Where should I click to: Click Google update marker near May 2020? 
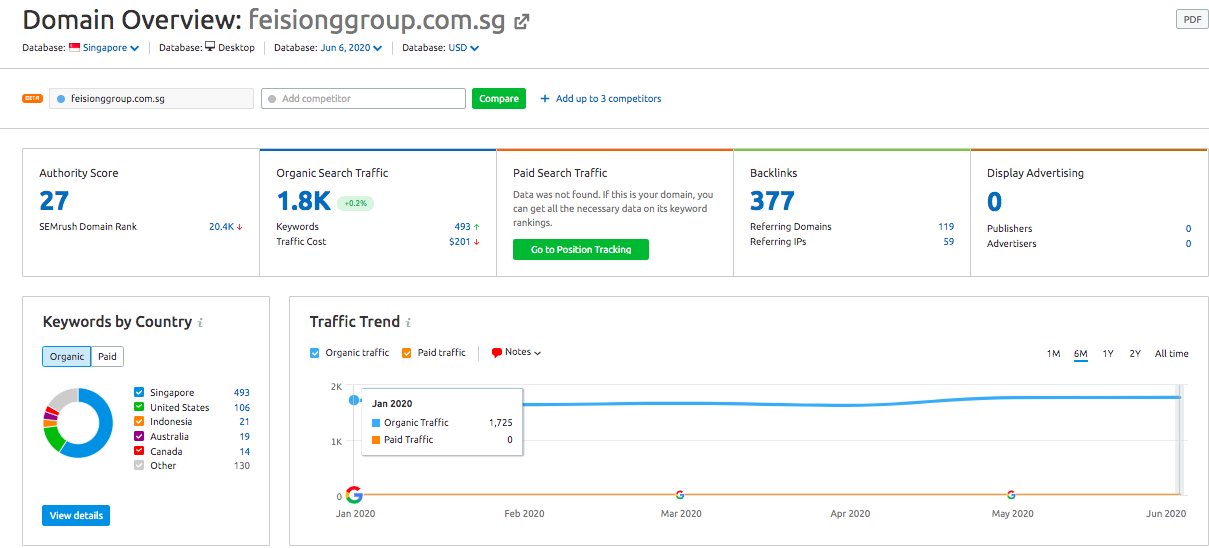pos(1011,494)
